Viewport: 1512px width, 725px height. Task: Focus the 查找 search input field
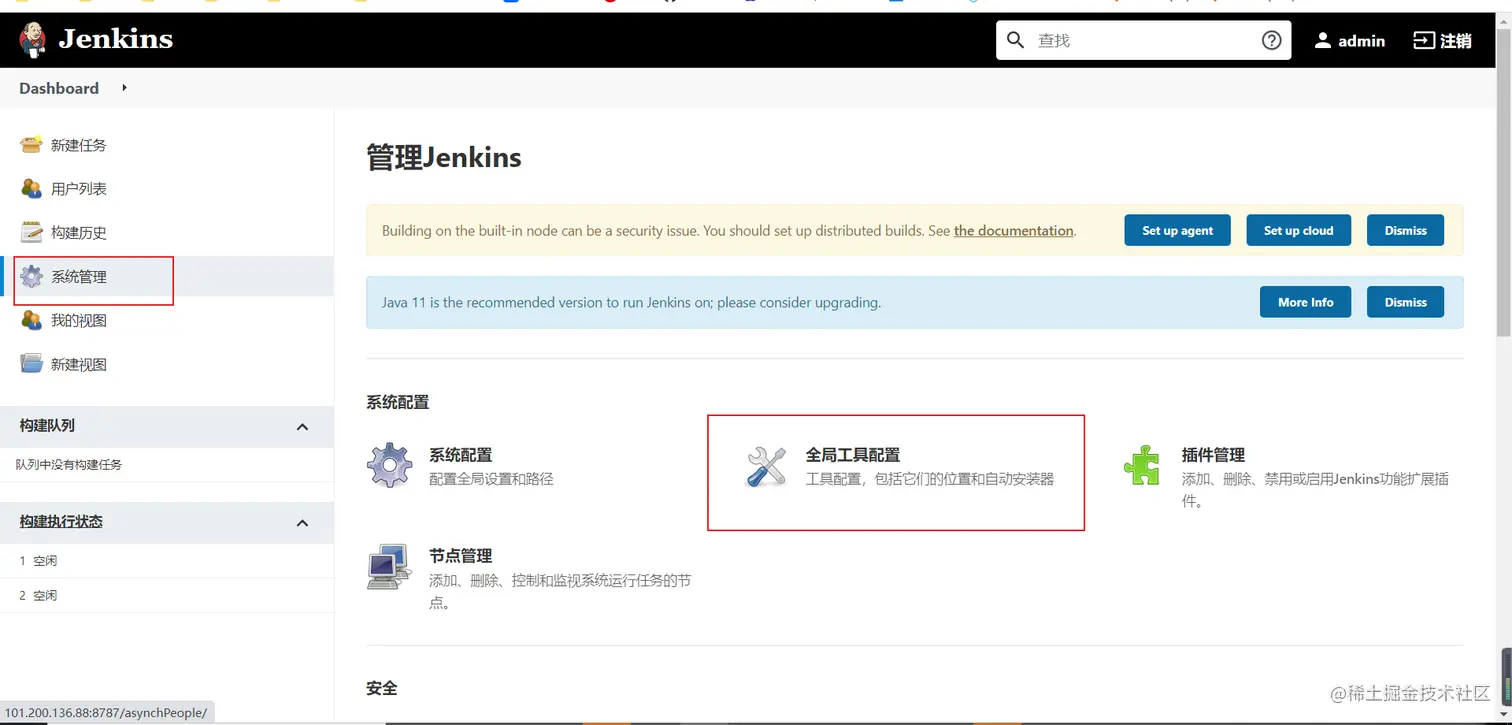(1143, 40)
